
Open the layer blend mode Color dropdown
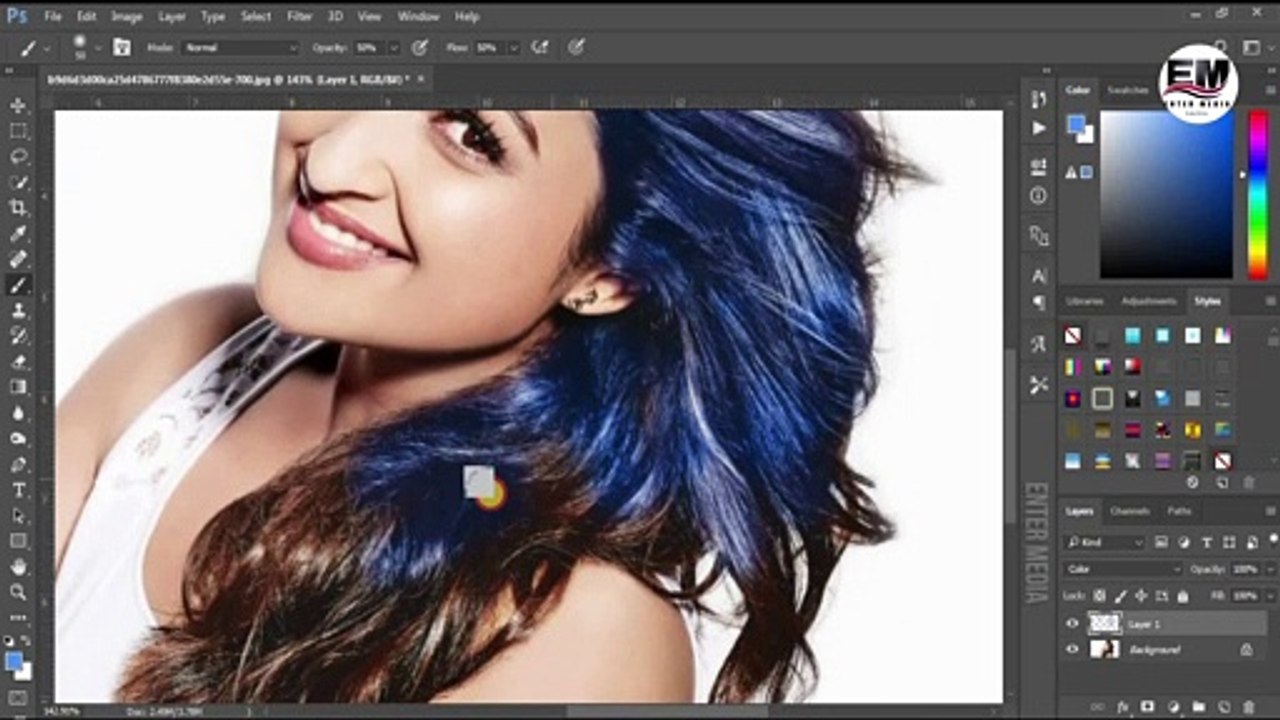(1123, 569)
